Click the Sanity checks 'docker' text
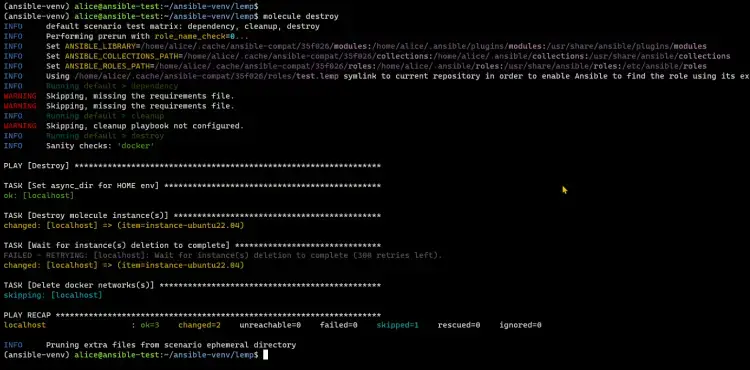The image size is (750, 370). [100, 146]
